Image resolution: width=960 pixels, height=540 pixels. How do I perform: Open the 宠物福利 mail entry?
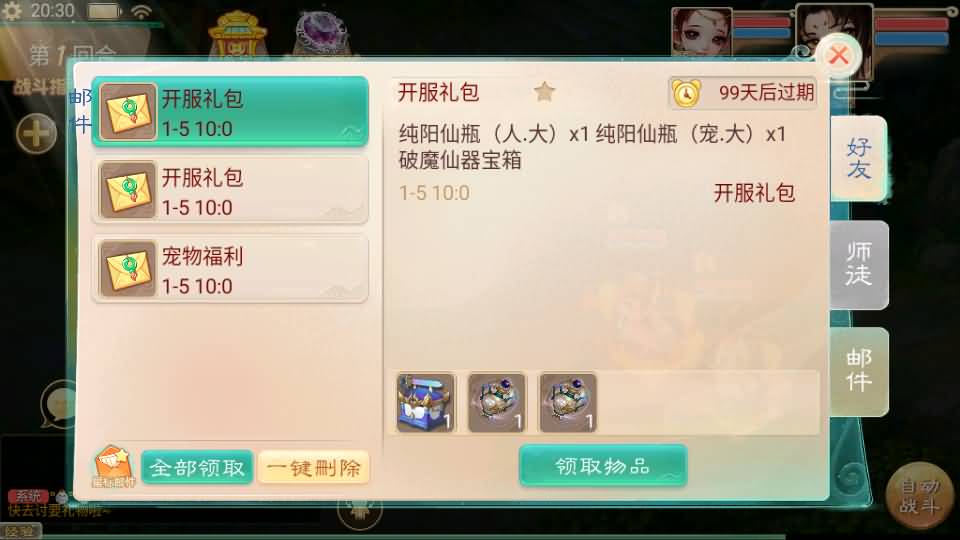coord(230,269)
